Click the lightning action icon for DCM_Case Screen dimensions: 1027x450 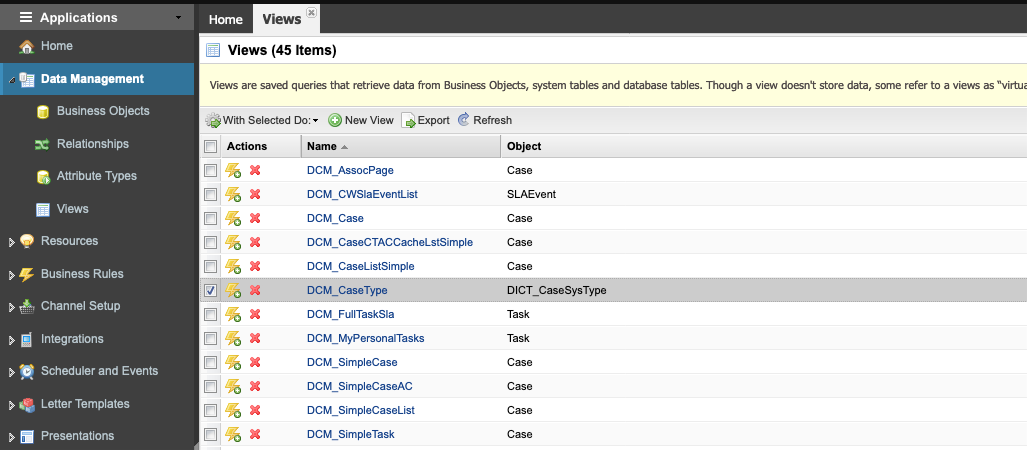(233, 219)
